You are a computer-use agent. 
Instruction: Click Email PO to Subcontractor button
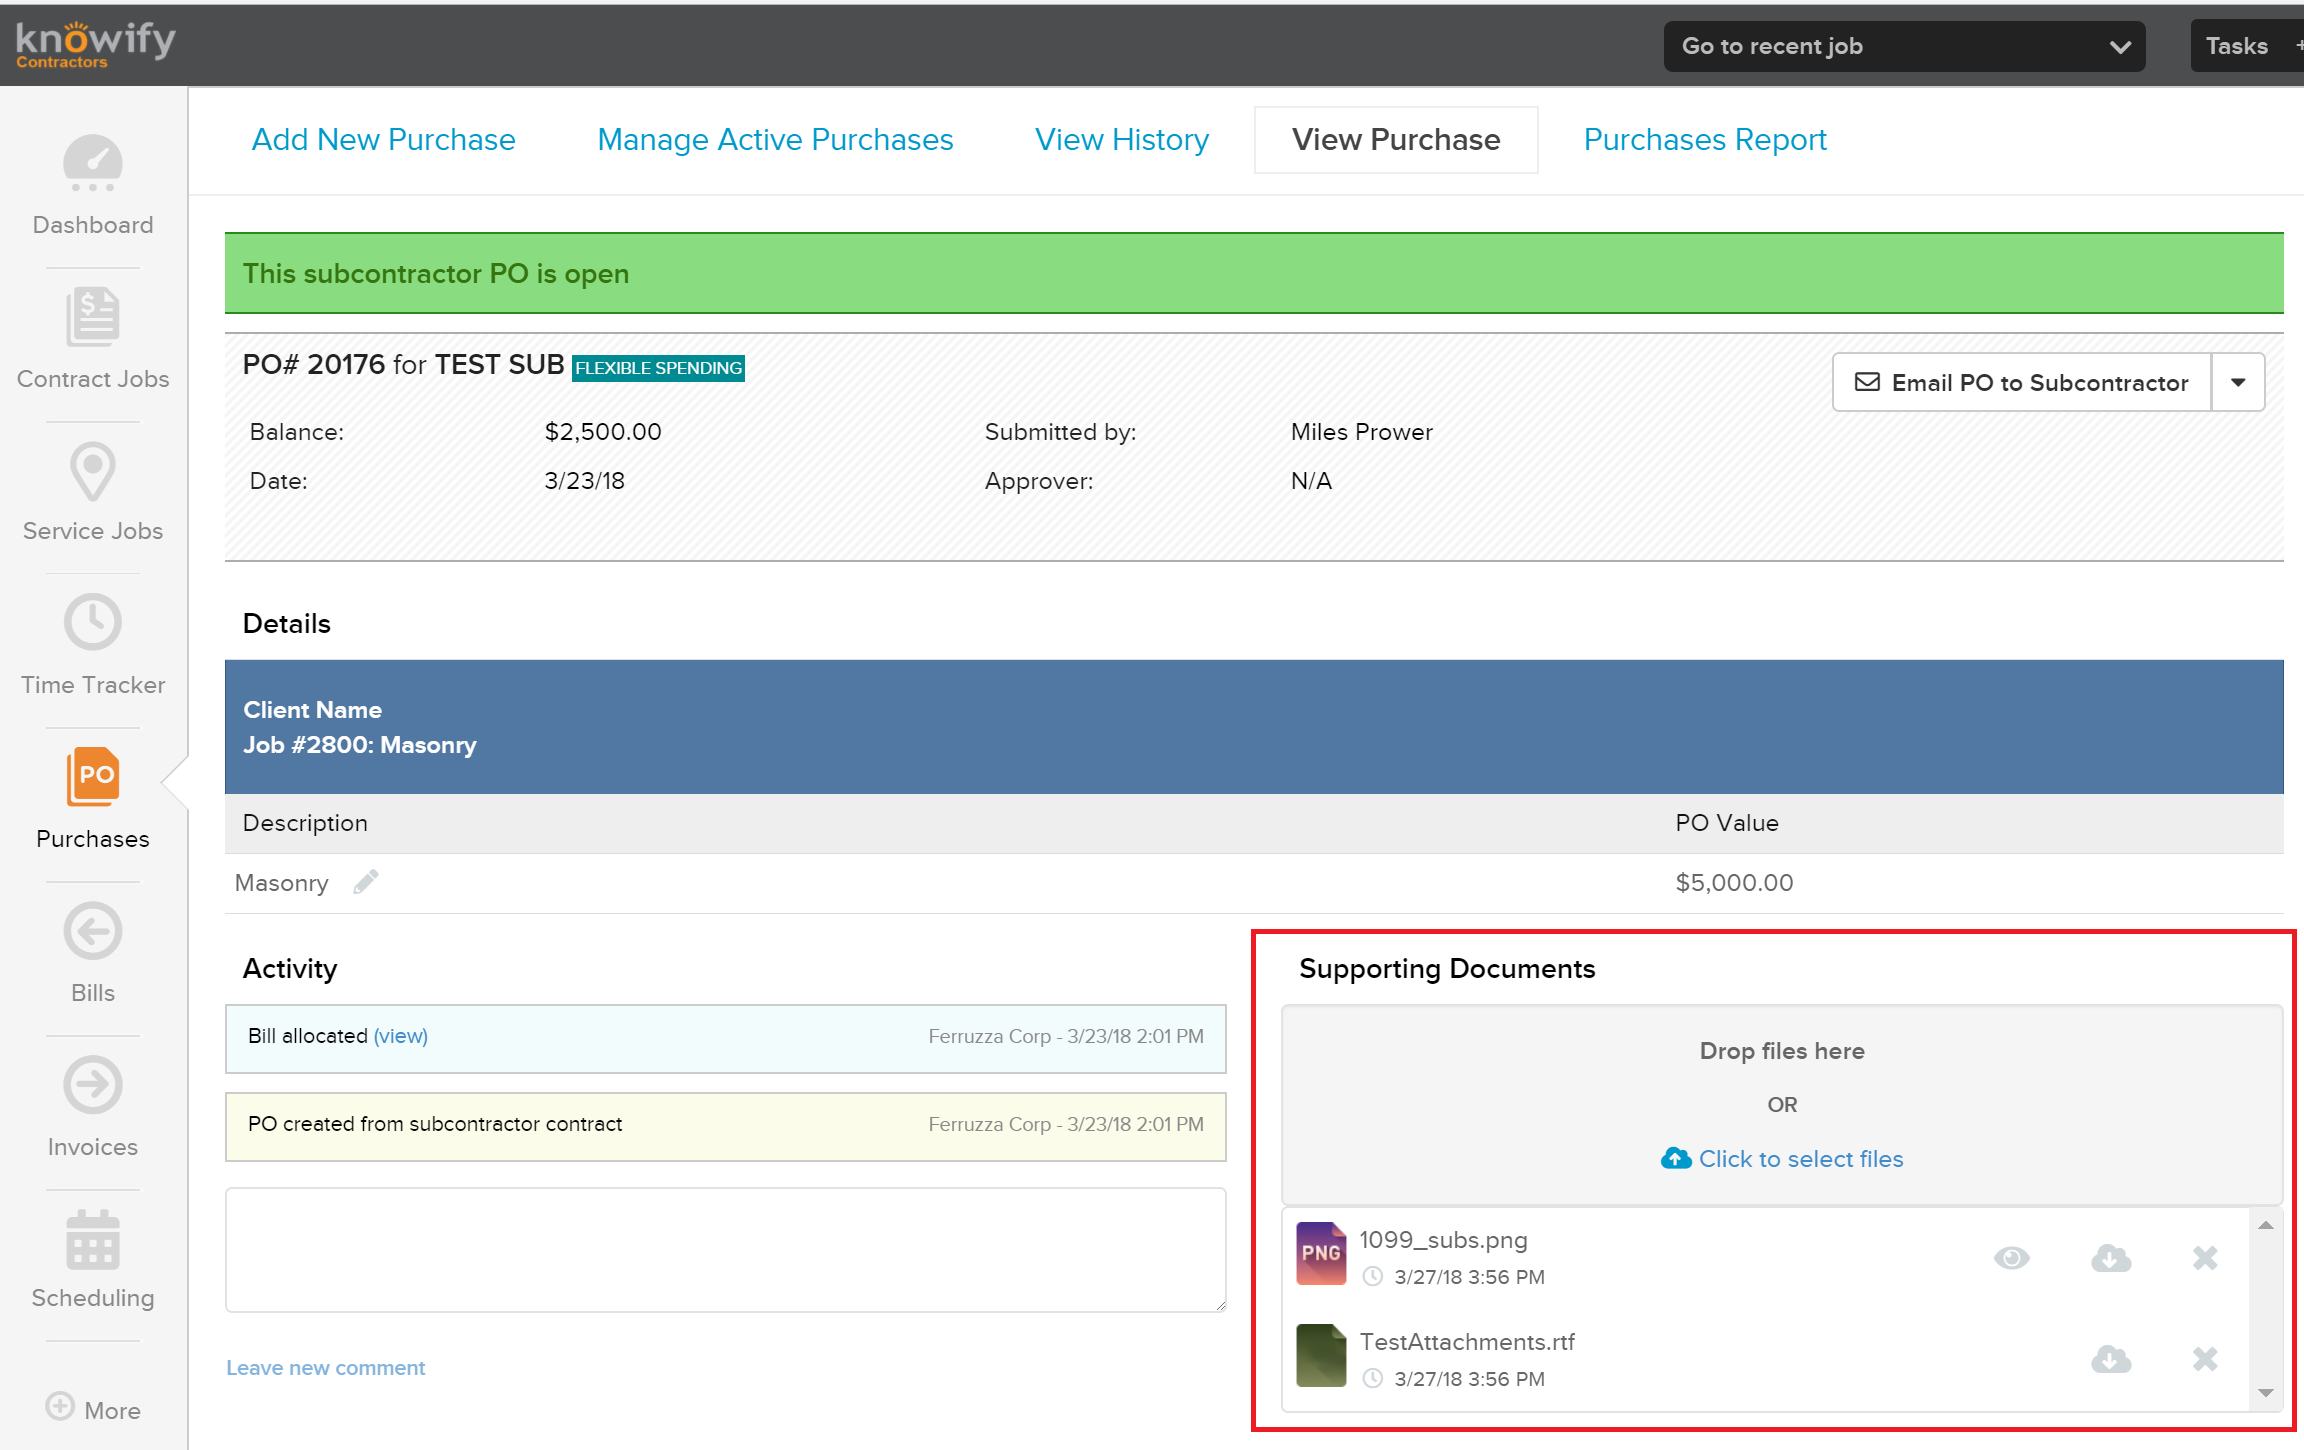coord(2021,382)
